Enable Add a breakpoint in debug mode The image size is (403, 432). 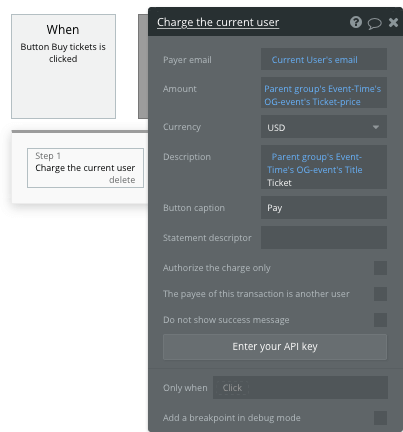[x=380, y=418]
